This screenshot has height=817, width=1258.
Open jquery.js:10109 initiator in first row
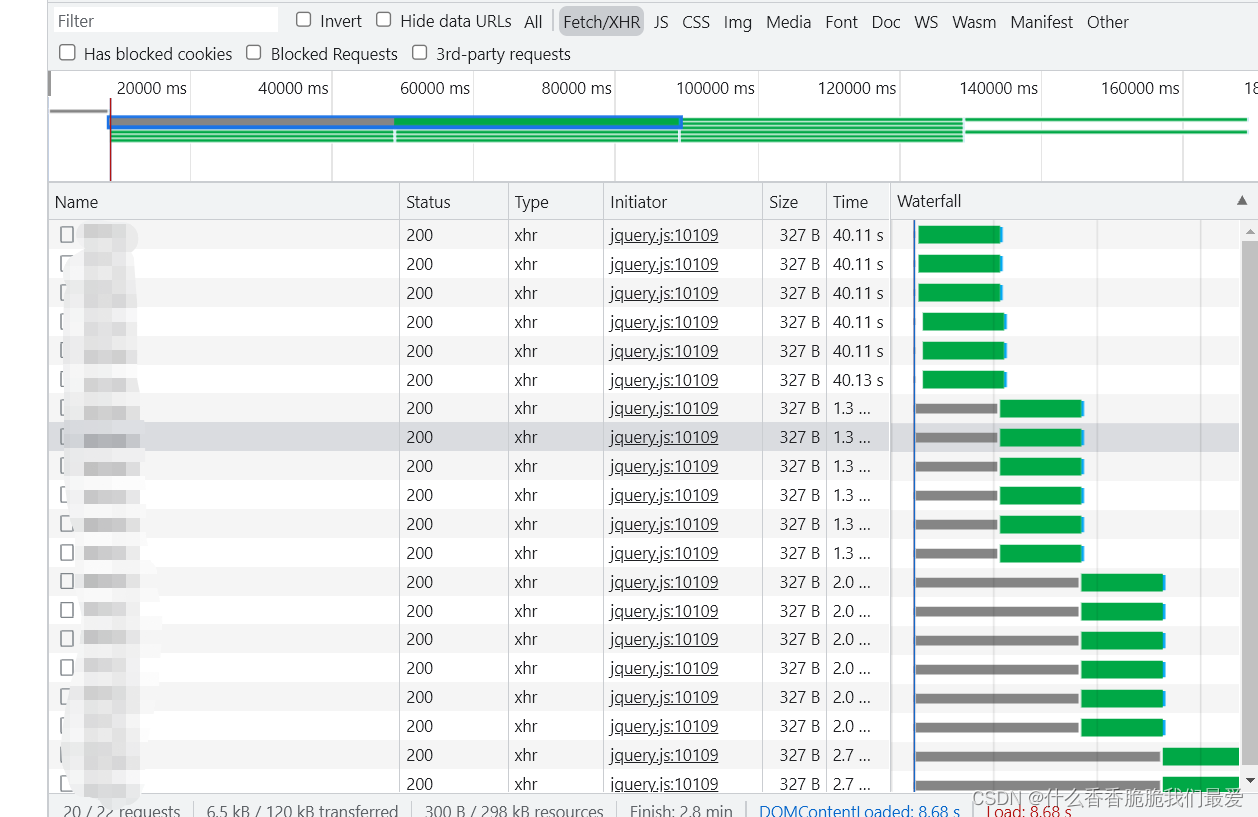click(664, 236)
